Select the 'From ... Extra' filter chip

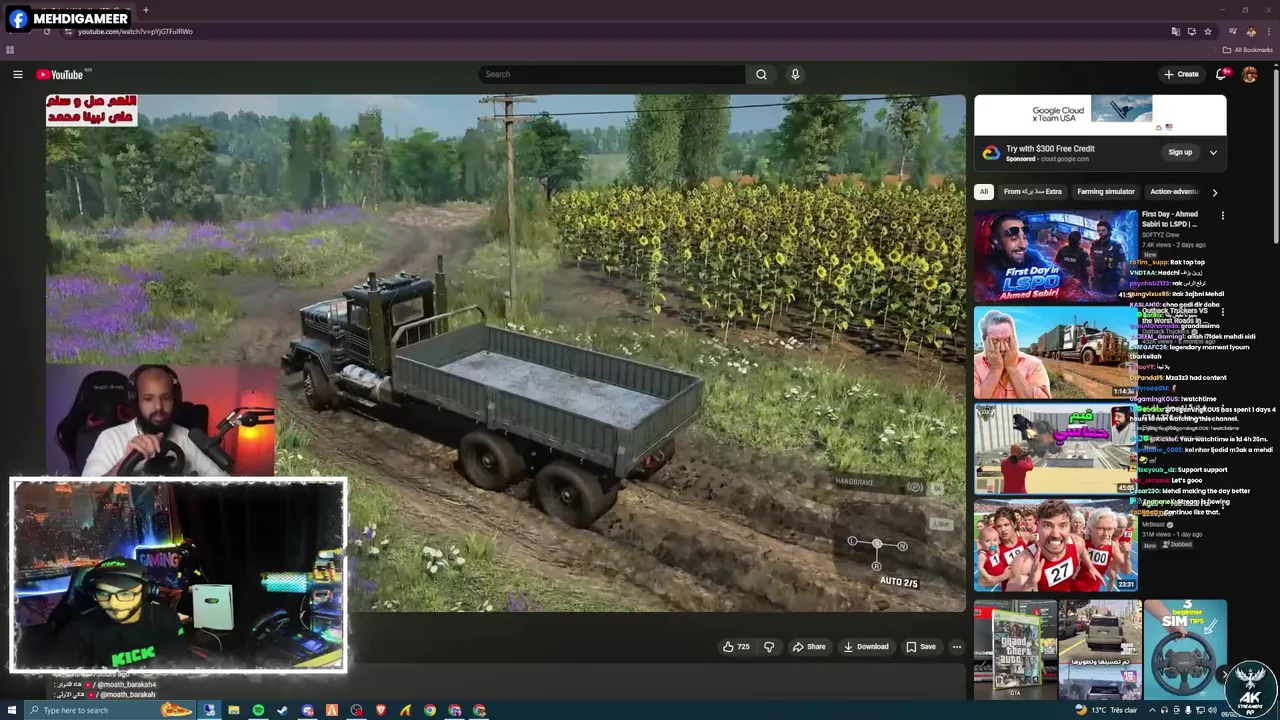1032,192
